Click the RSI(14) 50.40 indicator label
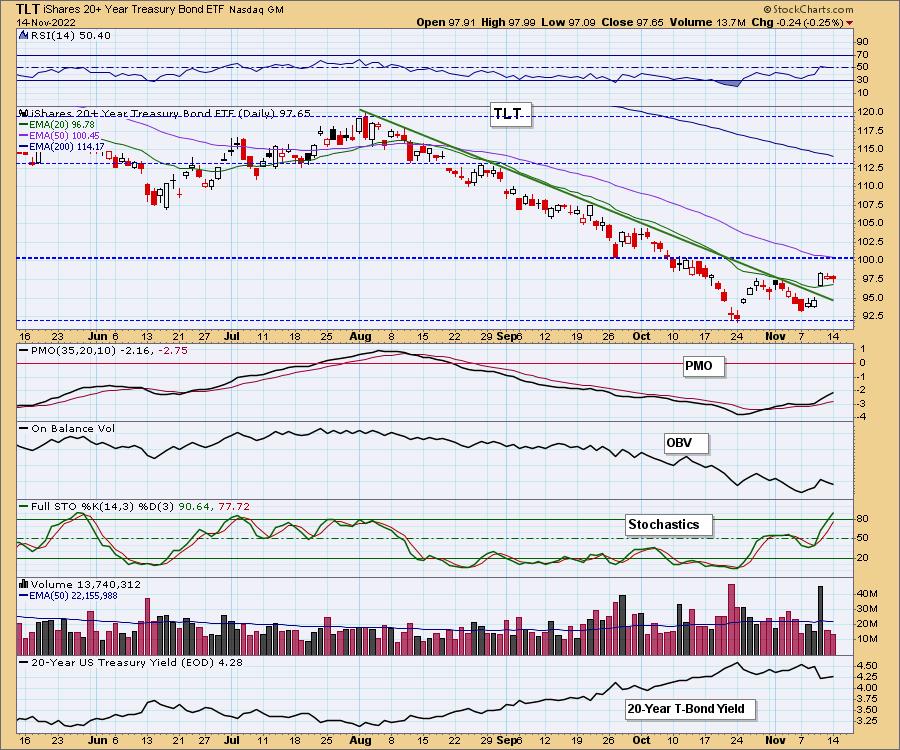 pos(70,35)
